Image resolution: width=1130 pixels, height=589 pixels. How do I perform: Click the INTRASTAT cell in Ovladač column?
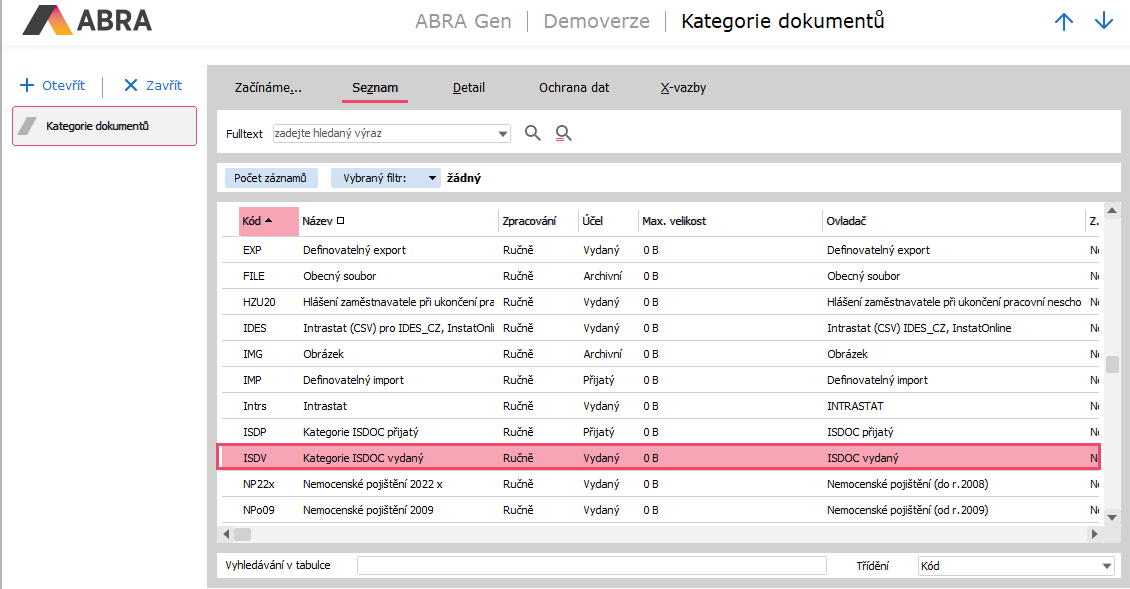point(855,406)
